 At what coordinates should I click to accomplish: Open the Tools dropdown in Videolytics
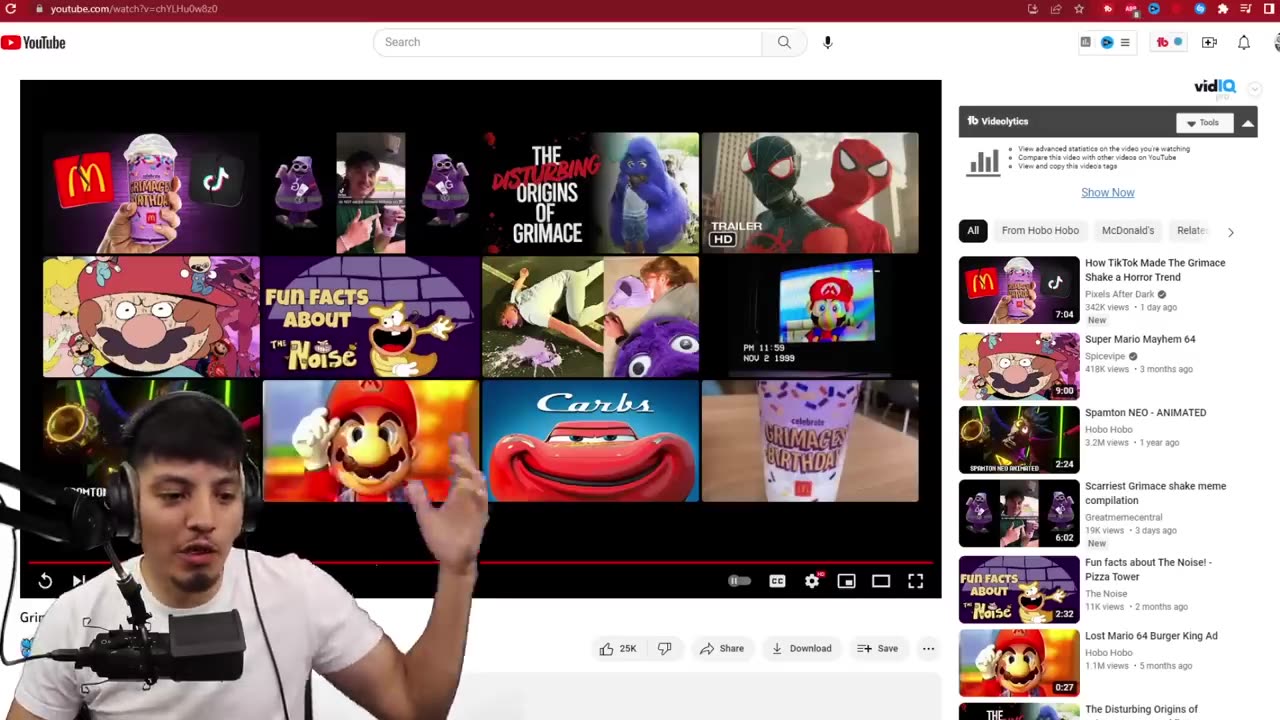[1203, 122]
